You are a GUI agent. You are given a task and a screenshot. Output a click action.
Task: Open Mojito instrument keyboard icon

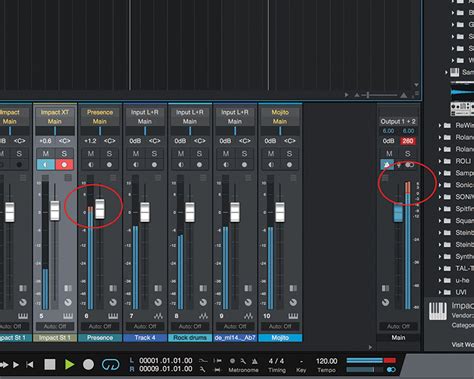(x=293, y=316)
